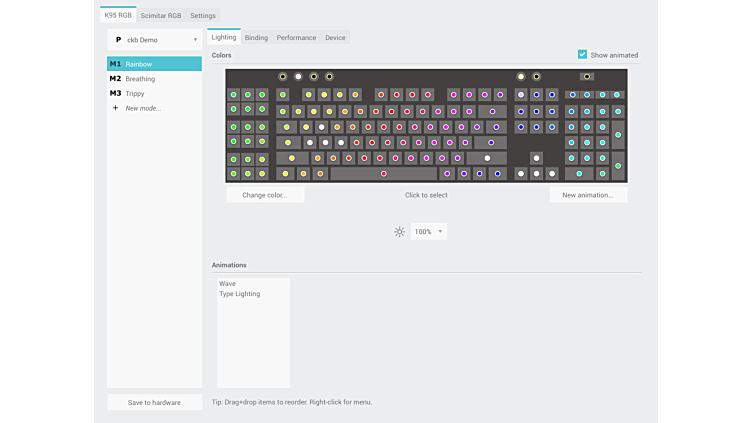This screenshot has height=423, width=752.
Task: Switch to the Performance tab
Action: (x=296, y=38)
